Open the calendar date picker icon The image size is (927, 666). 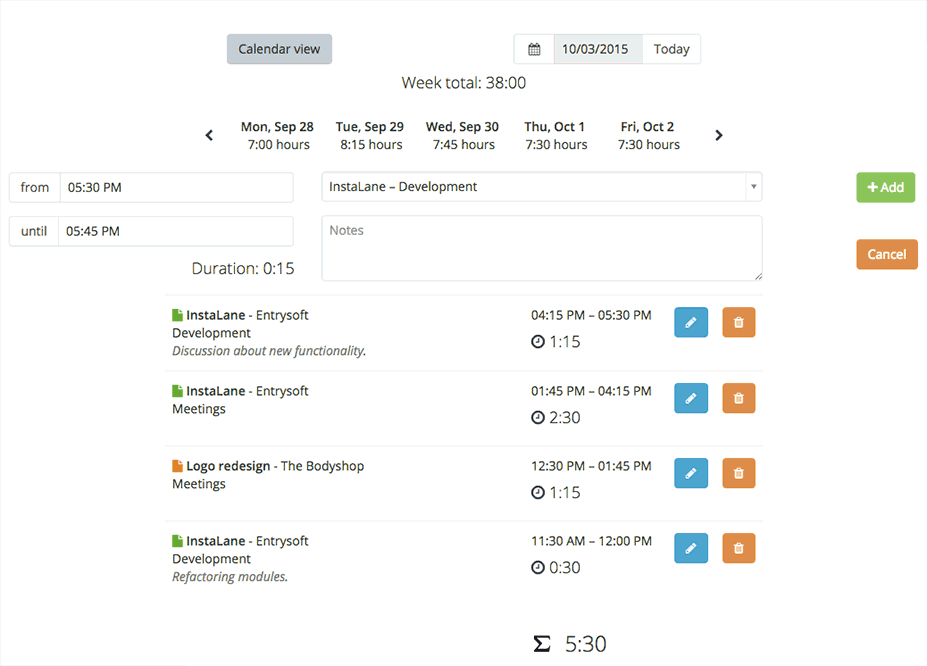pos(534,49)
